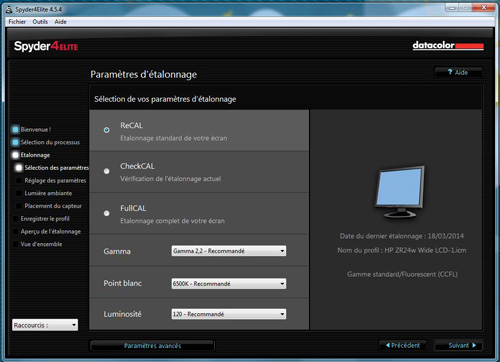
Task: Select Réglage des paramètres sidebar step
Action: click(55, 180)
